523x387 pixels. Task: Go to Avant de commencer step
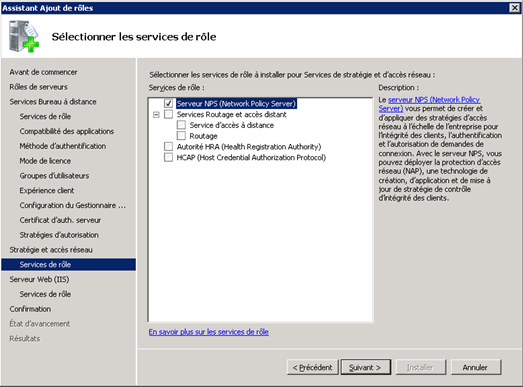coord(43,72)
